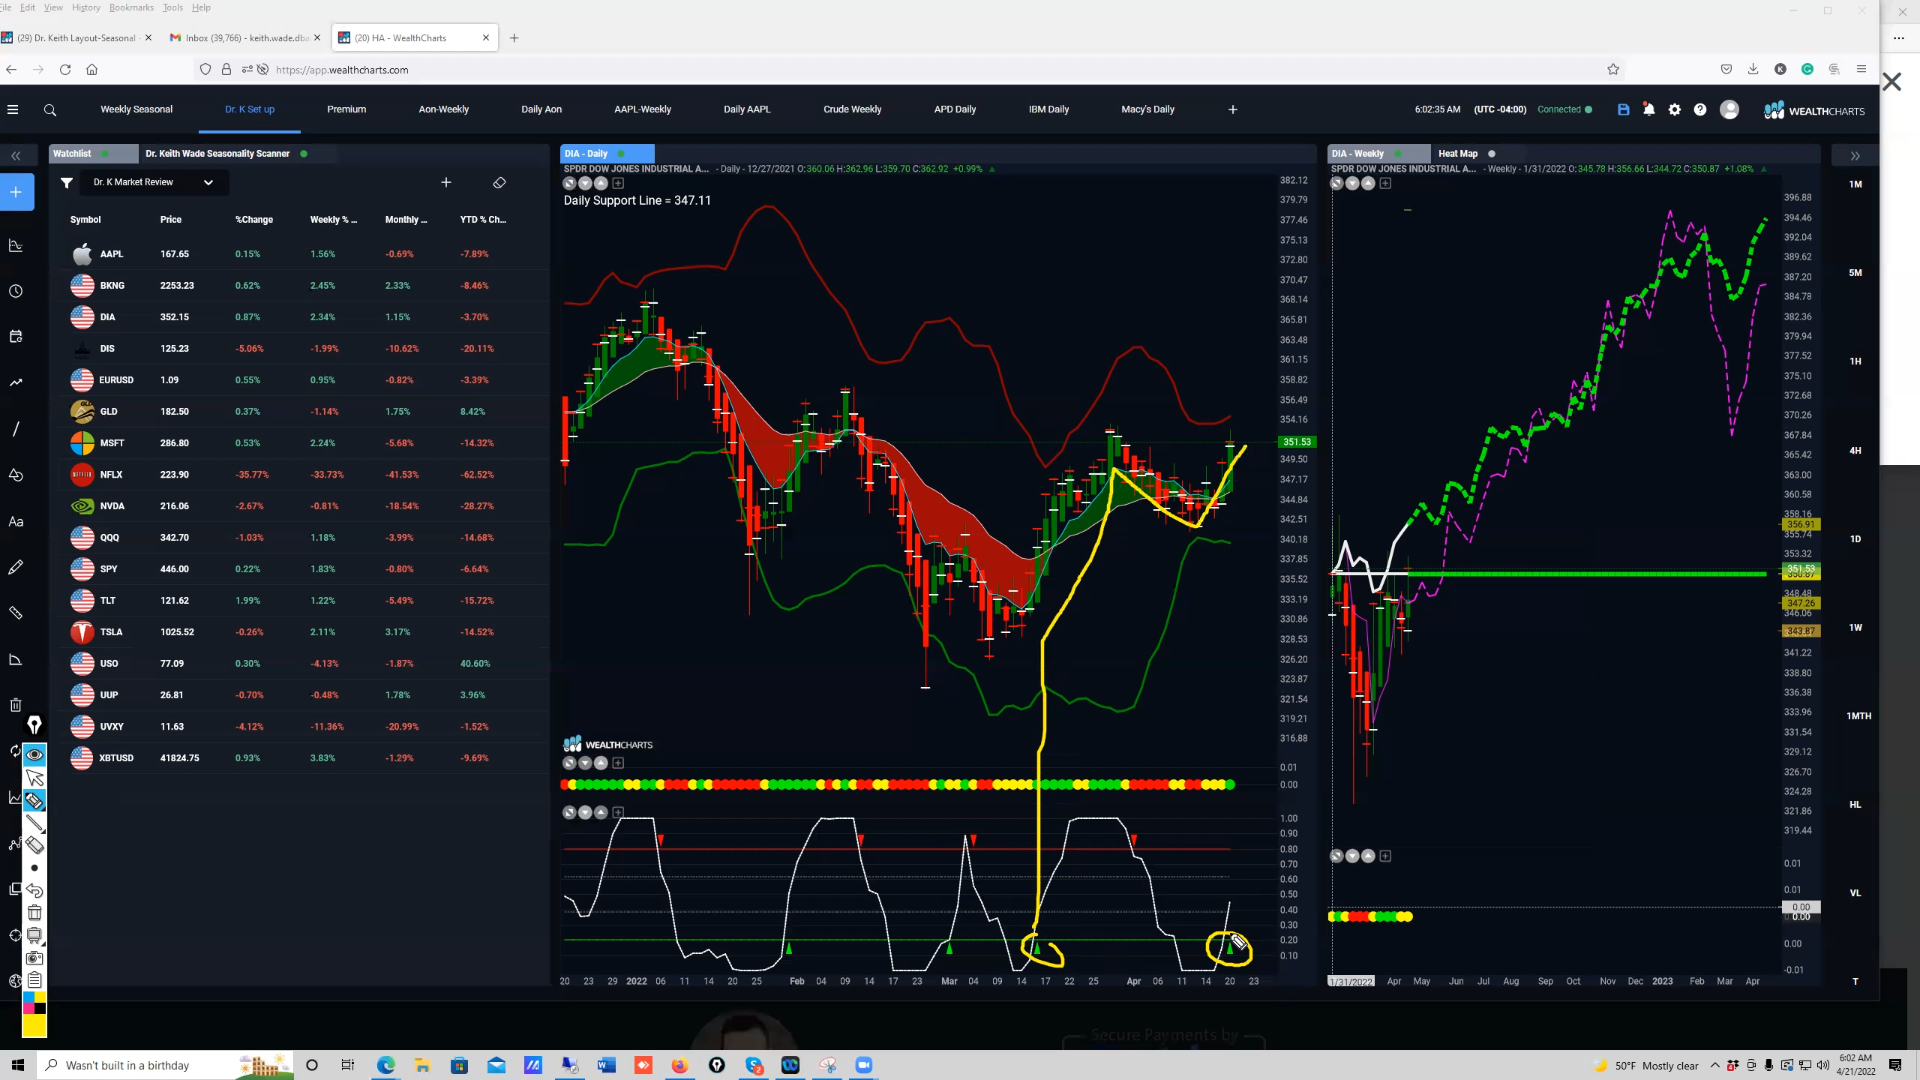The width and height of the screenshot is (1920, 1080).
Task: Open the symbol search magnifier
Action: point(50,110)
